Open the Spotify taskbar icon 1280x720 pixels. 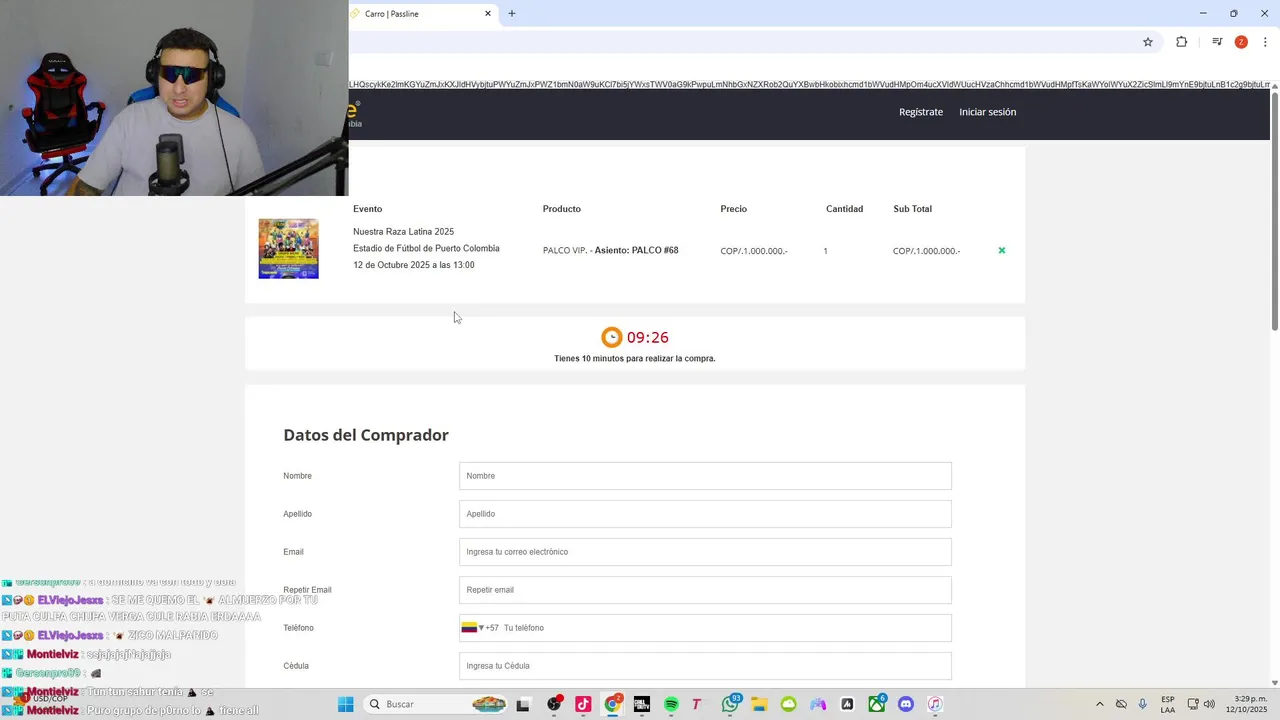671,704
